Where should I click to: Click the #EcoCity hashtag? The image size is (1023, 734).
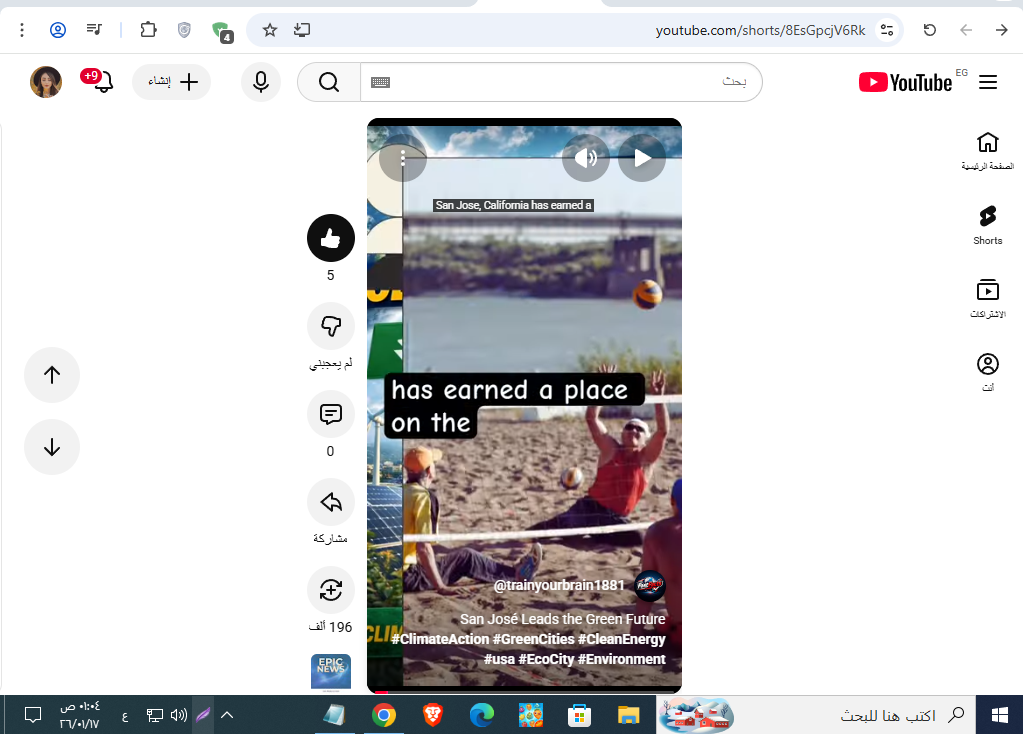coord(546,659)
